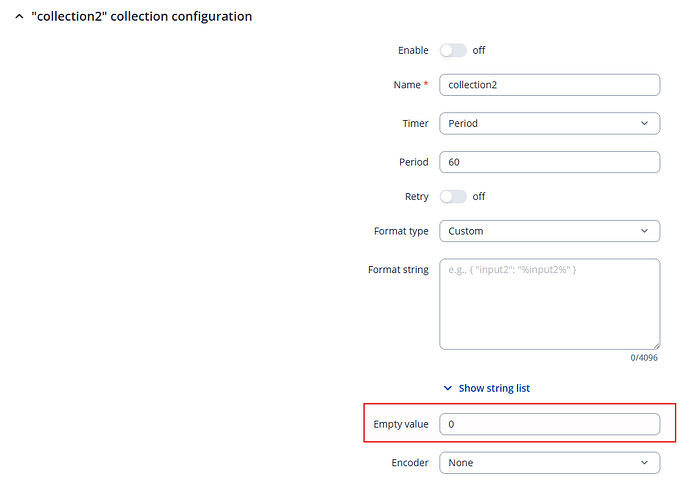Collapse the collection2 configuration section chevron

coord(19,17)
